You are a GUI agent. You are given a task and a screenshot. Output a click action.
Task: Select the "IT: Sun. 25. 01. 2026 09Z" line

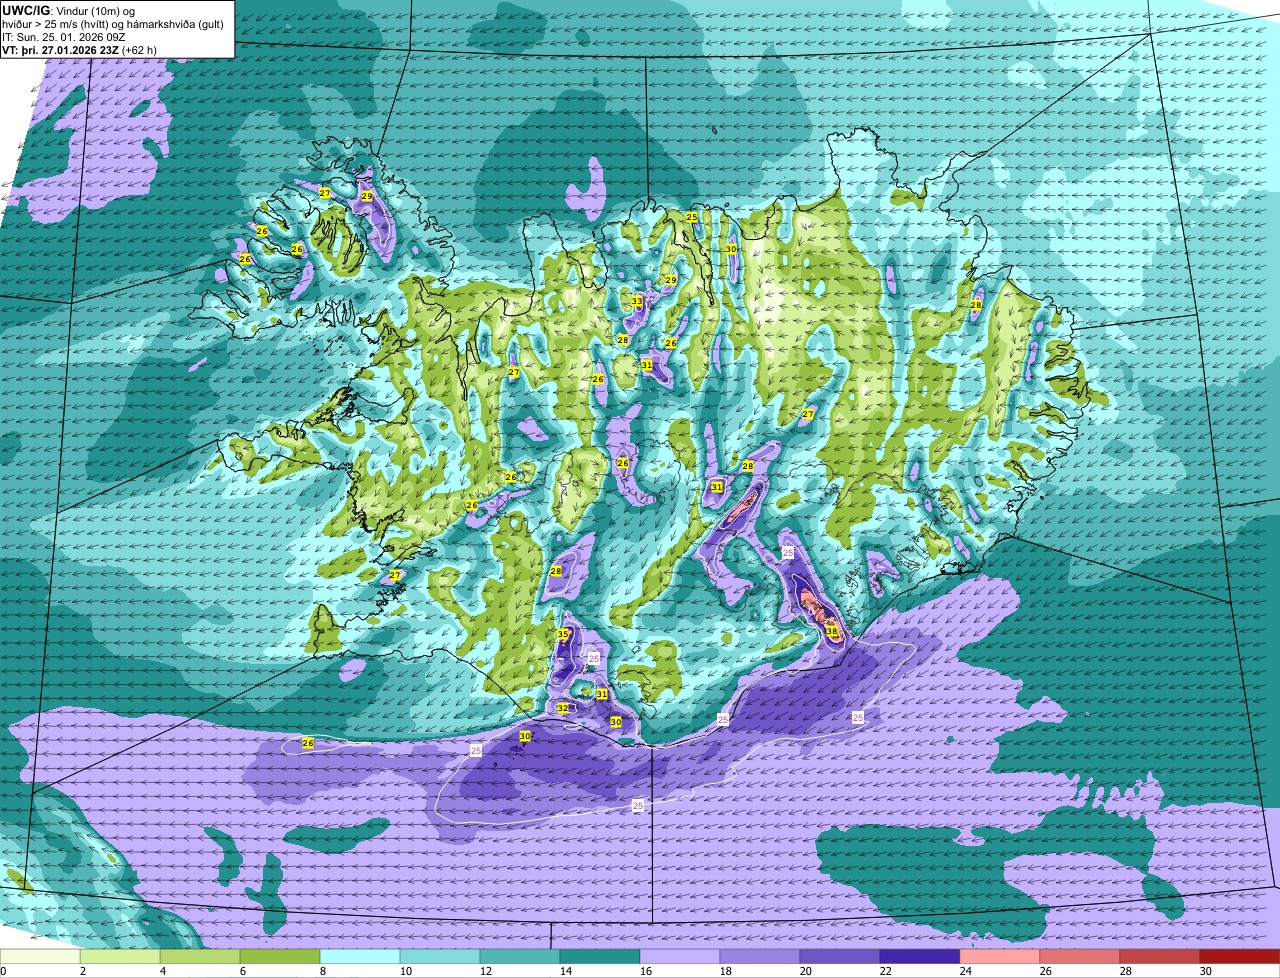click(63, 36)
